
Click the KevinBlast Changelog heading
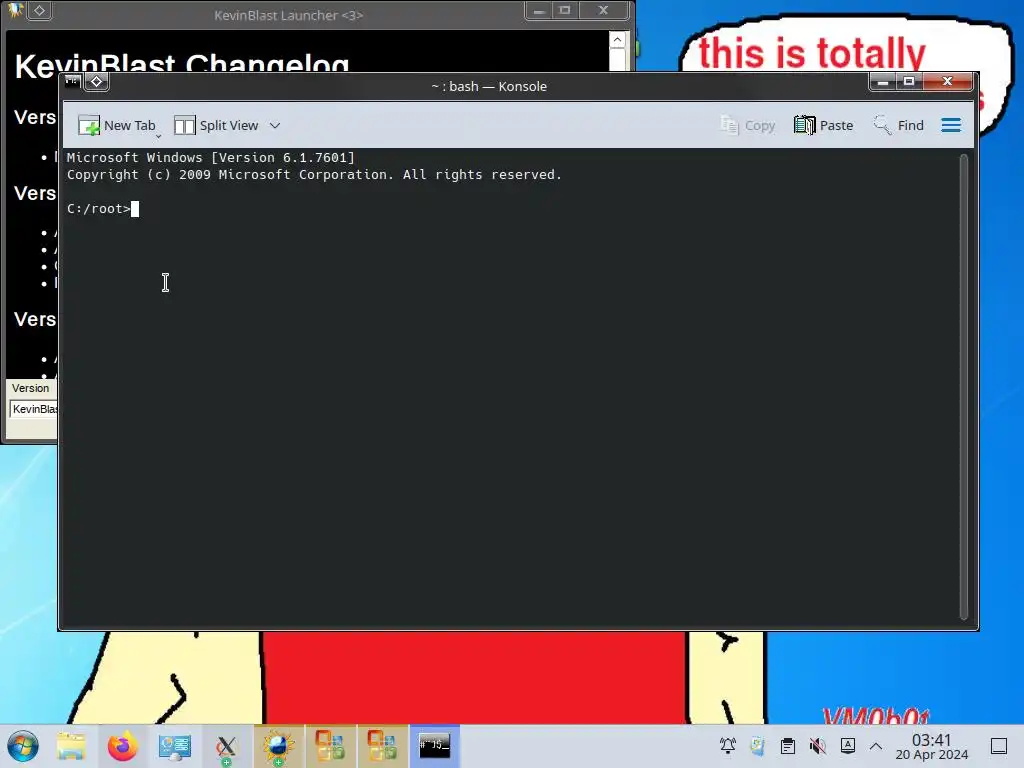(182, 65)
